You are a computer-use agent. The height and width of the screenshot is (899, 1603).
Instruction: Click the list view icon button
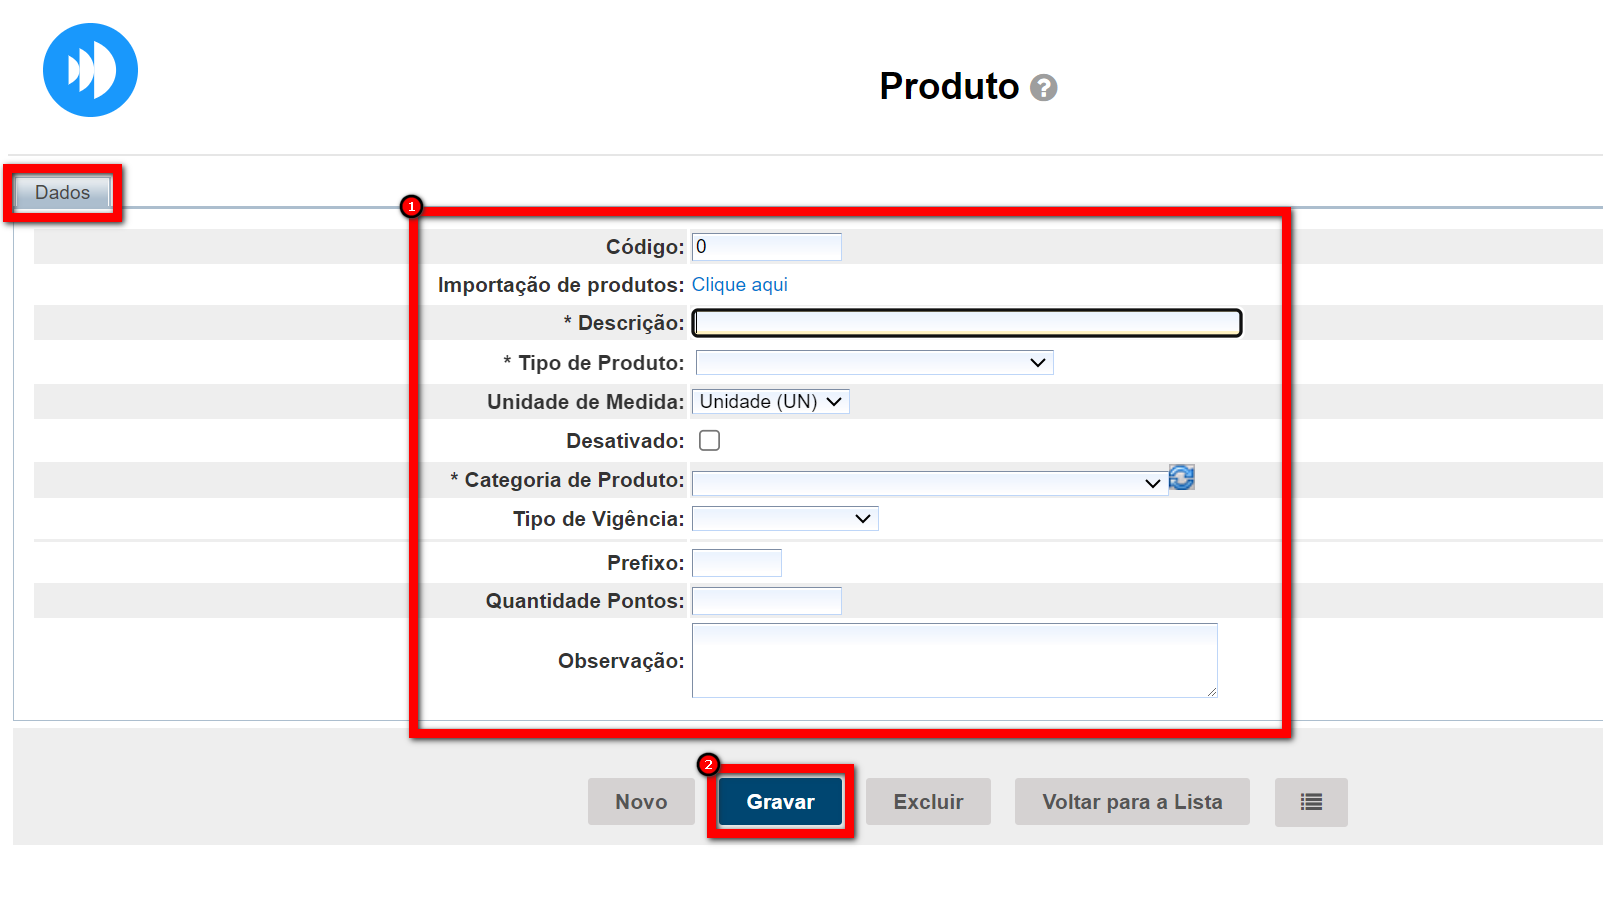1311,802
